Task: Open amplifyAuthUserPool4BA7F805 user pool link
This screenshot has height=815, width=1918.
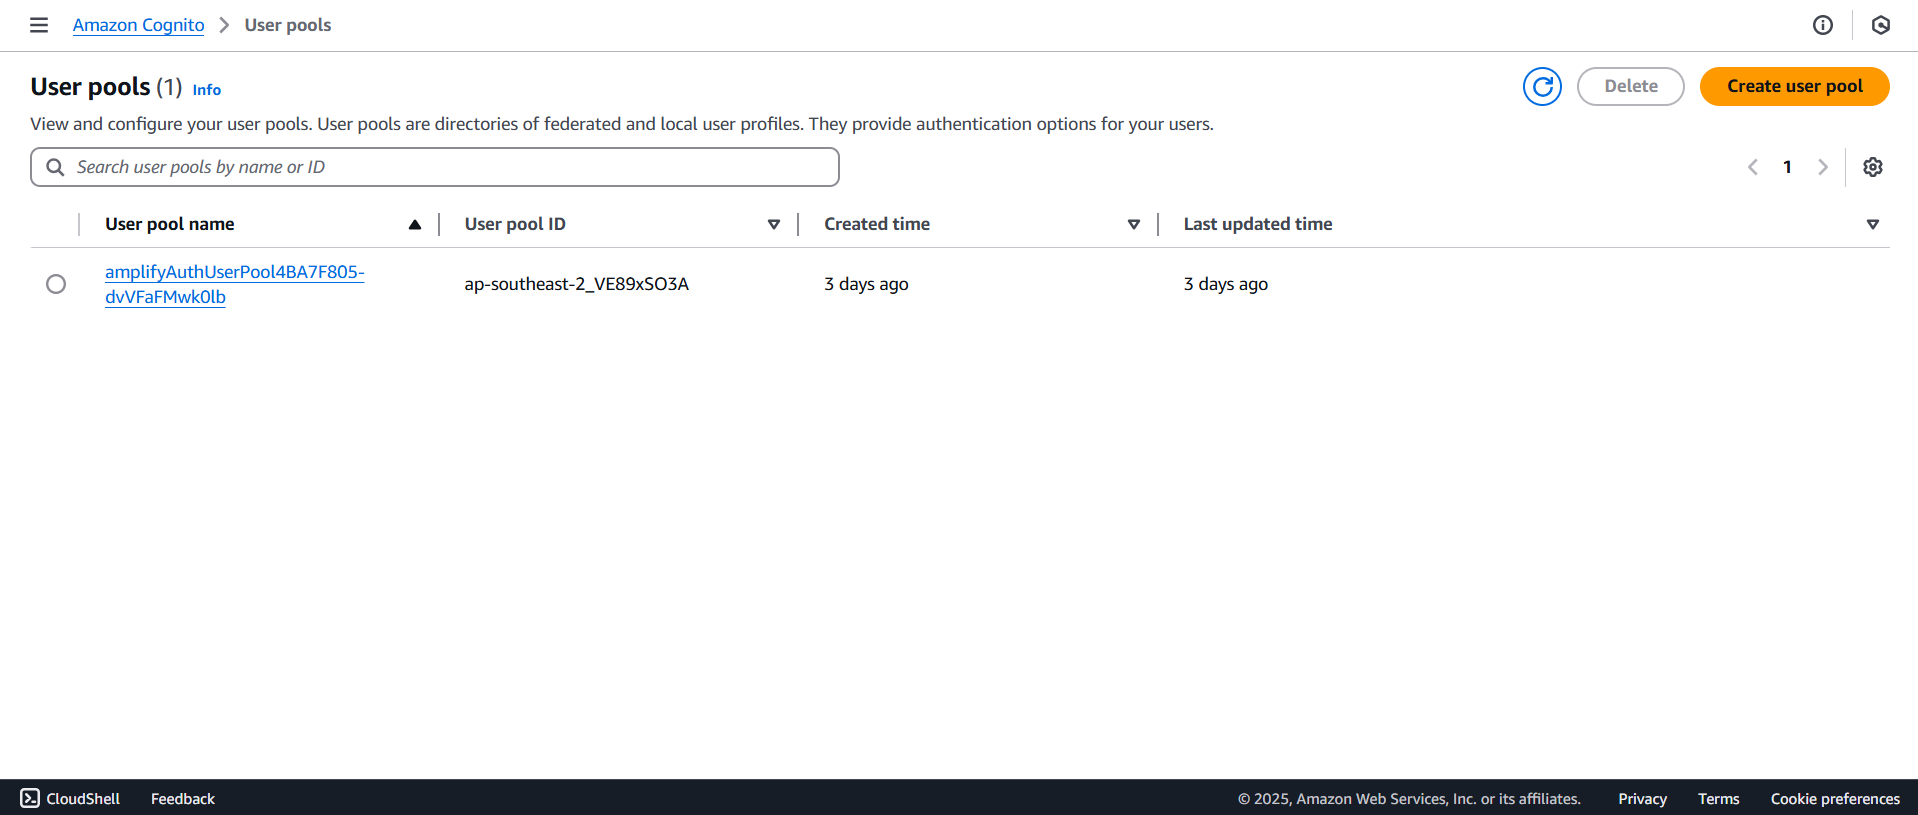Action: 234,284
